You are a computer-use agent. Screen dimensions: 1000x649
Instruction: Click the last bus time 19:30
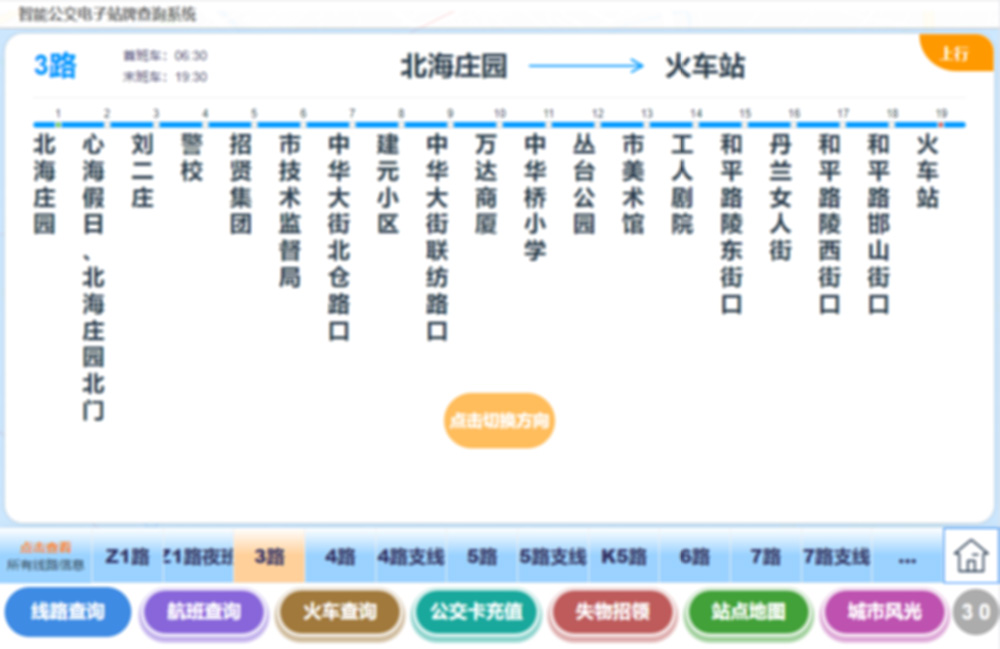pos(191,77)
